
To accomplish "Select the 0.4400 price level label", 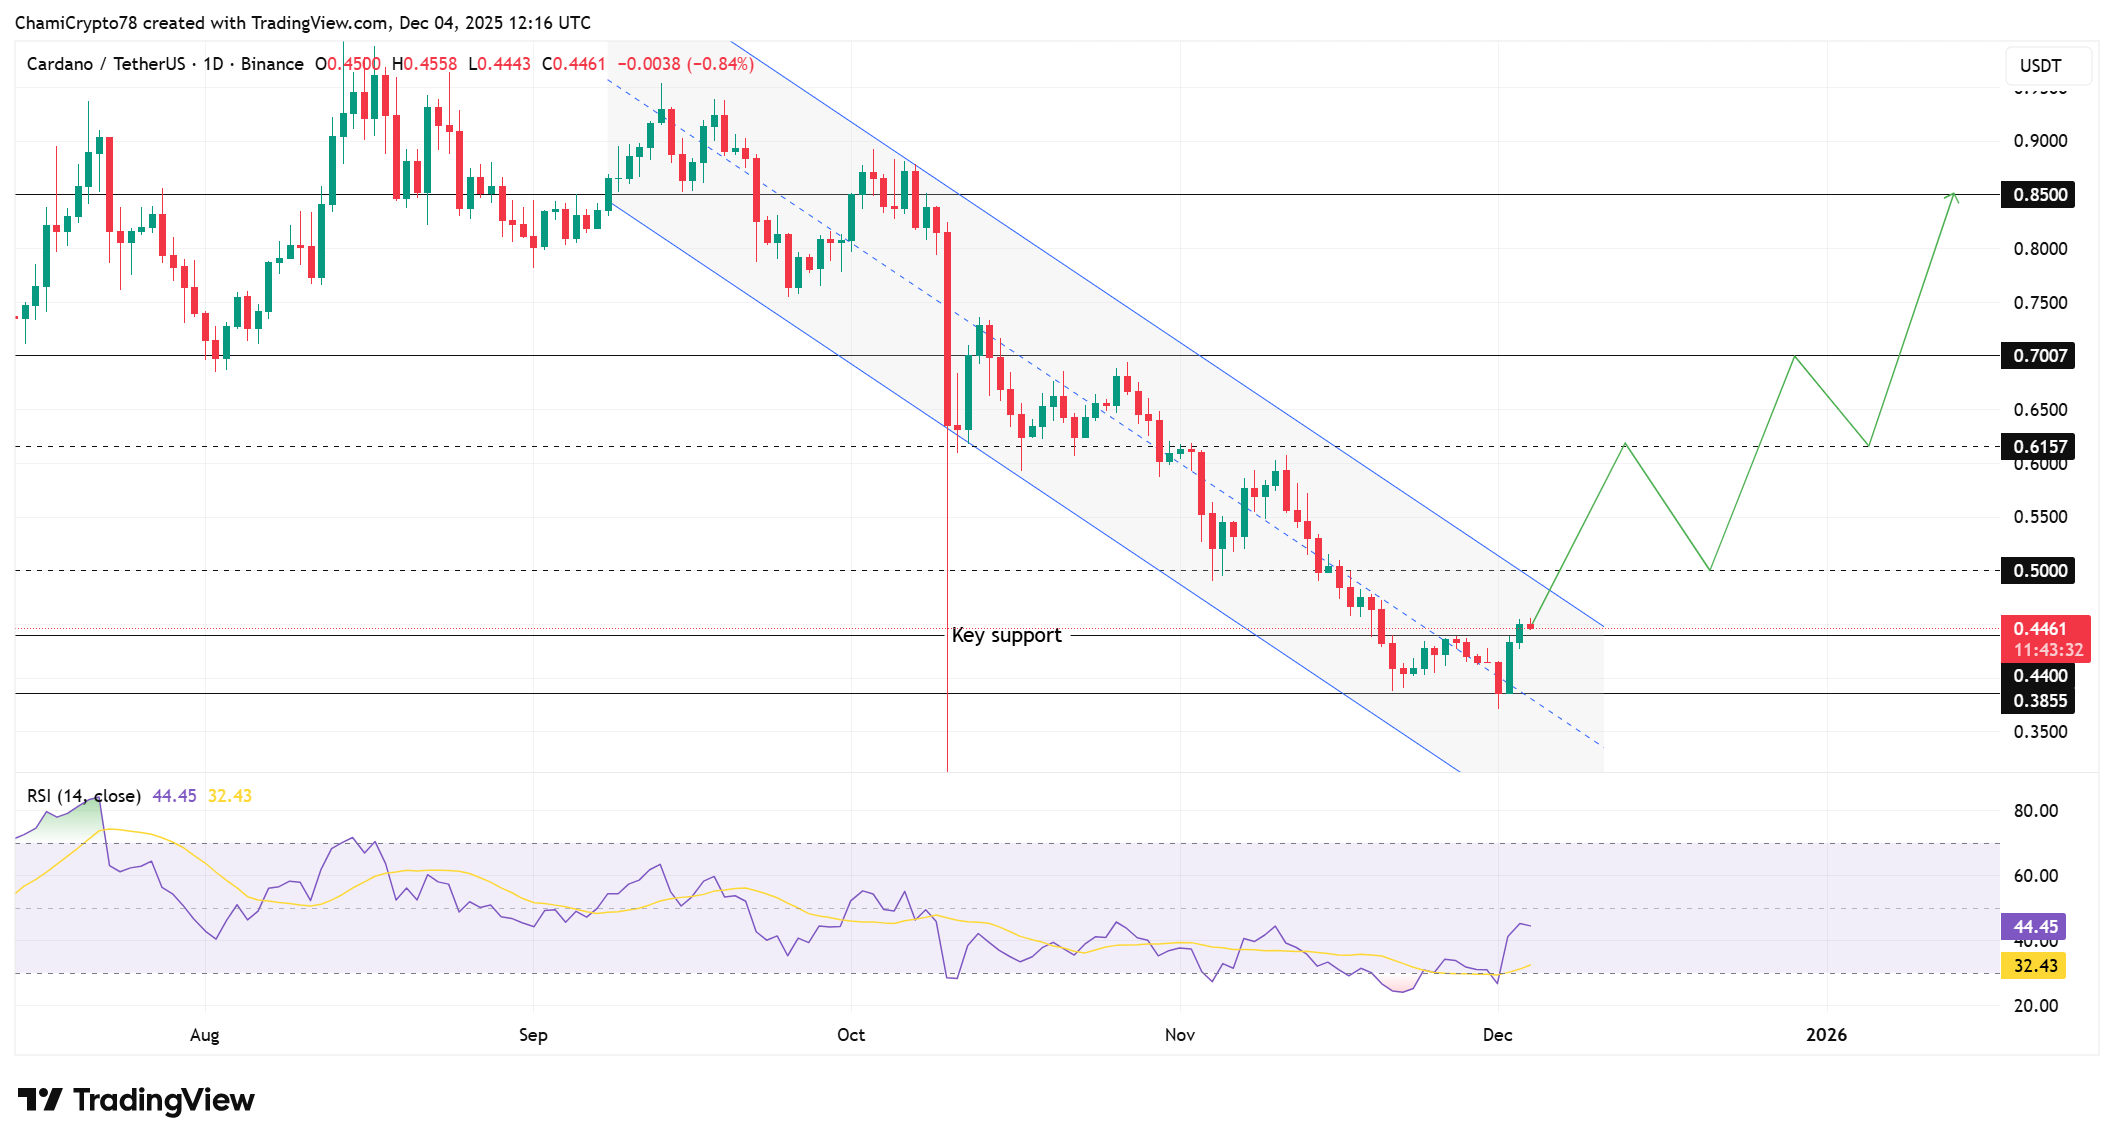I will click(x=2041, y=677).
